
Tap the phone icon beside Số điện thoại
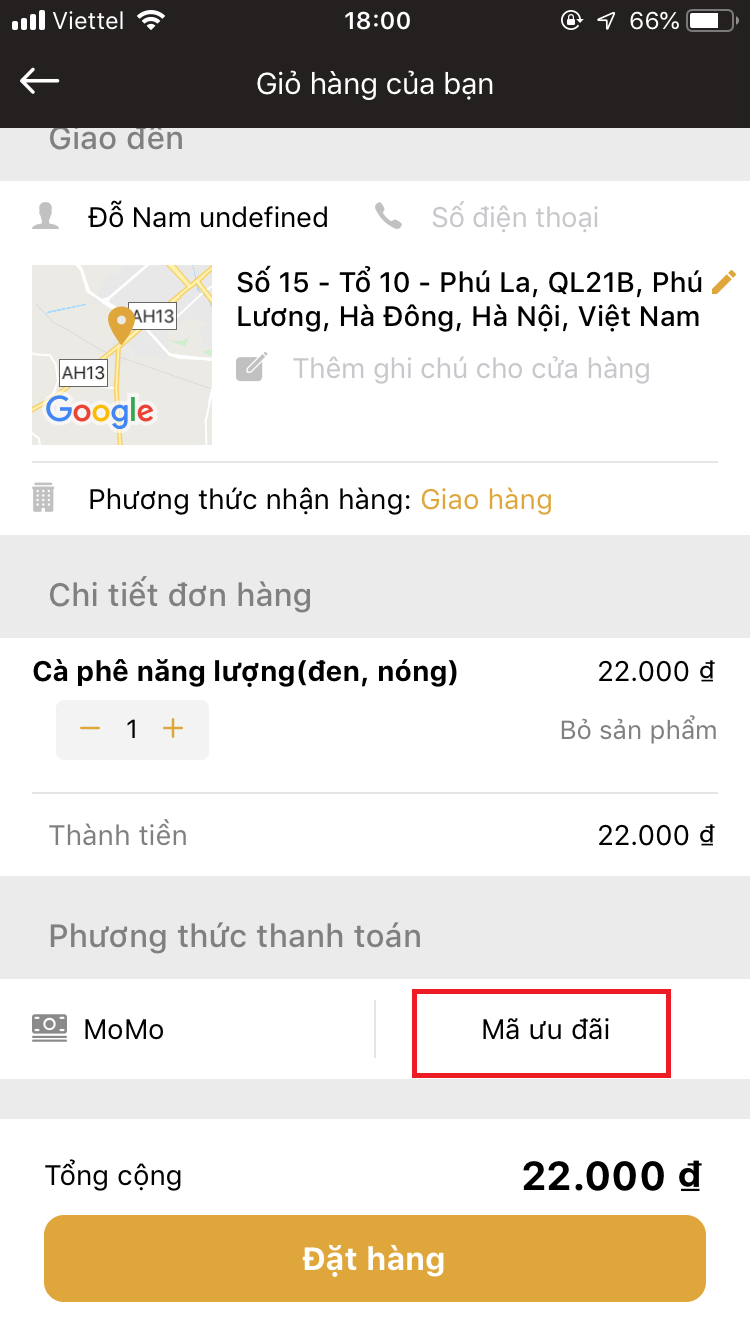[388, 216]
